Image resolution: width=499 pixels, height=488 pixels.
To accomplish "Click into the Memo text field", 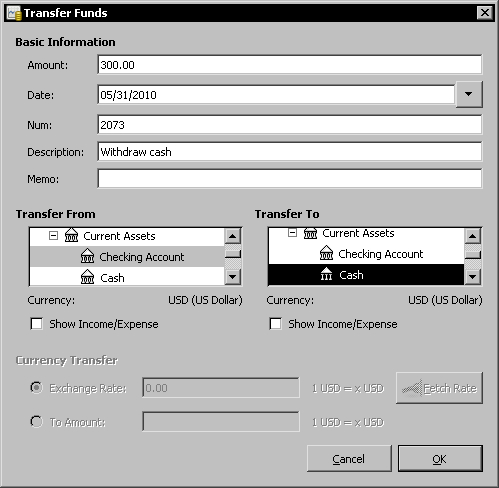I will tap(290, 179).
